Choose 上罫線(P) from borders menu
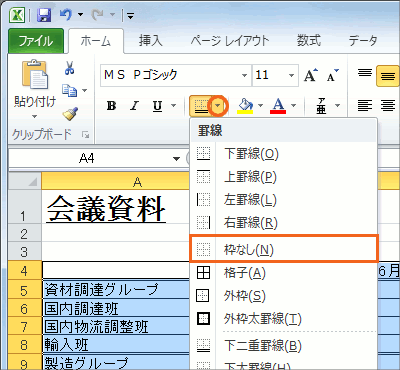 [x=283, y=177]
